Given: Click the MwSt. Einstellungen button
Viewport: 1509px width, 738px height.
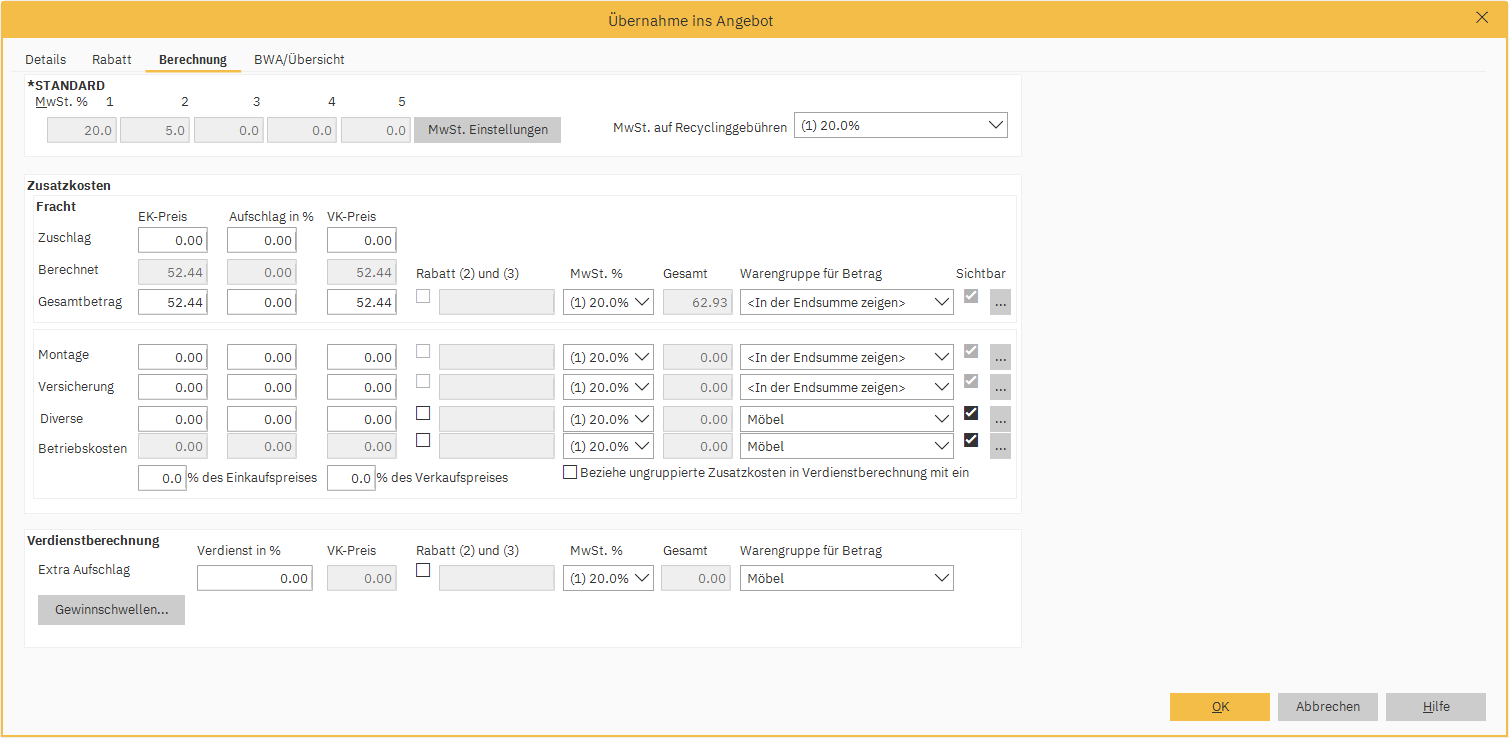Looking at the screenshot, I should 487,130.
